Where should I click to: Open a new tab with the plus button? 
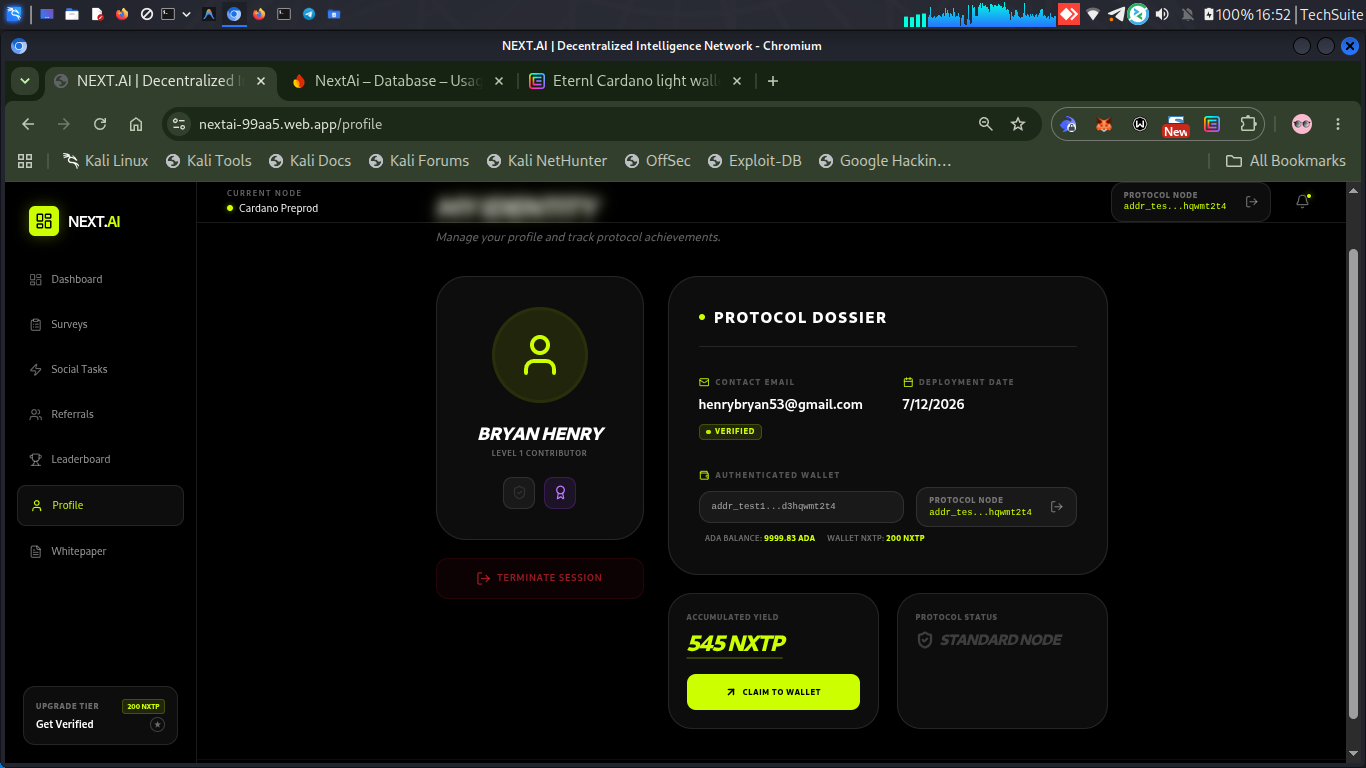(x=773, y=81)
